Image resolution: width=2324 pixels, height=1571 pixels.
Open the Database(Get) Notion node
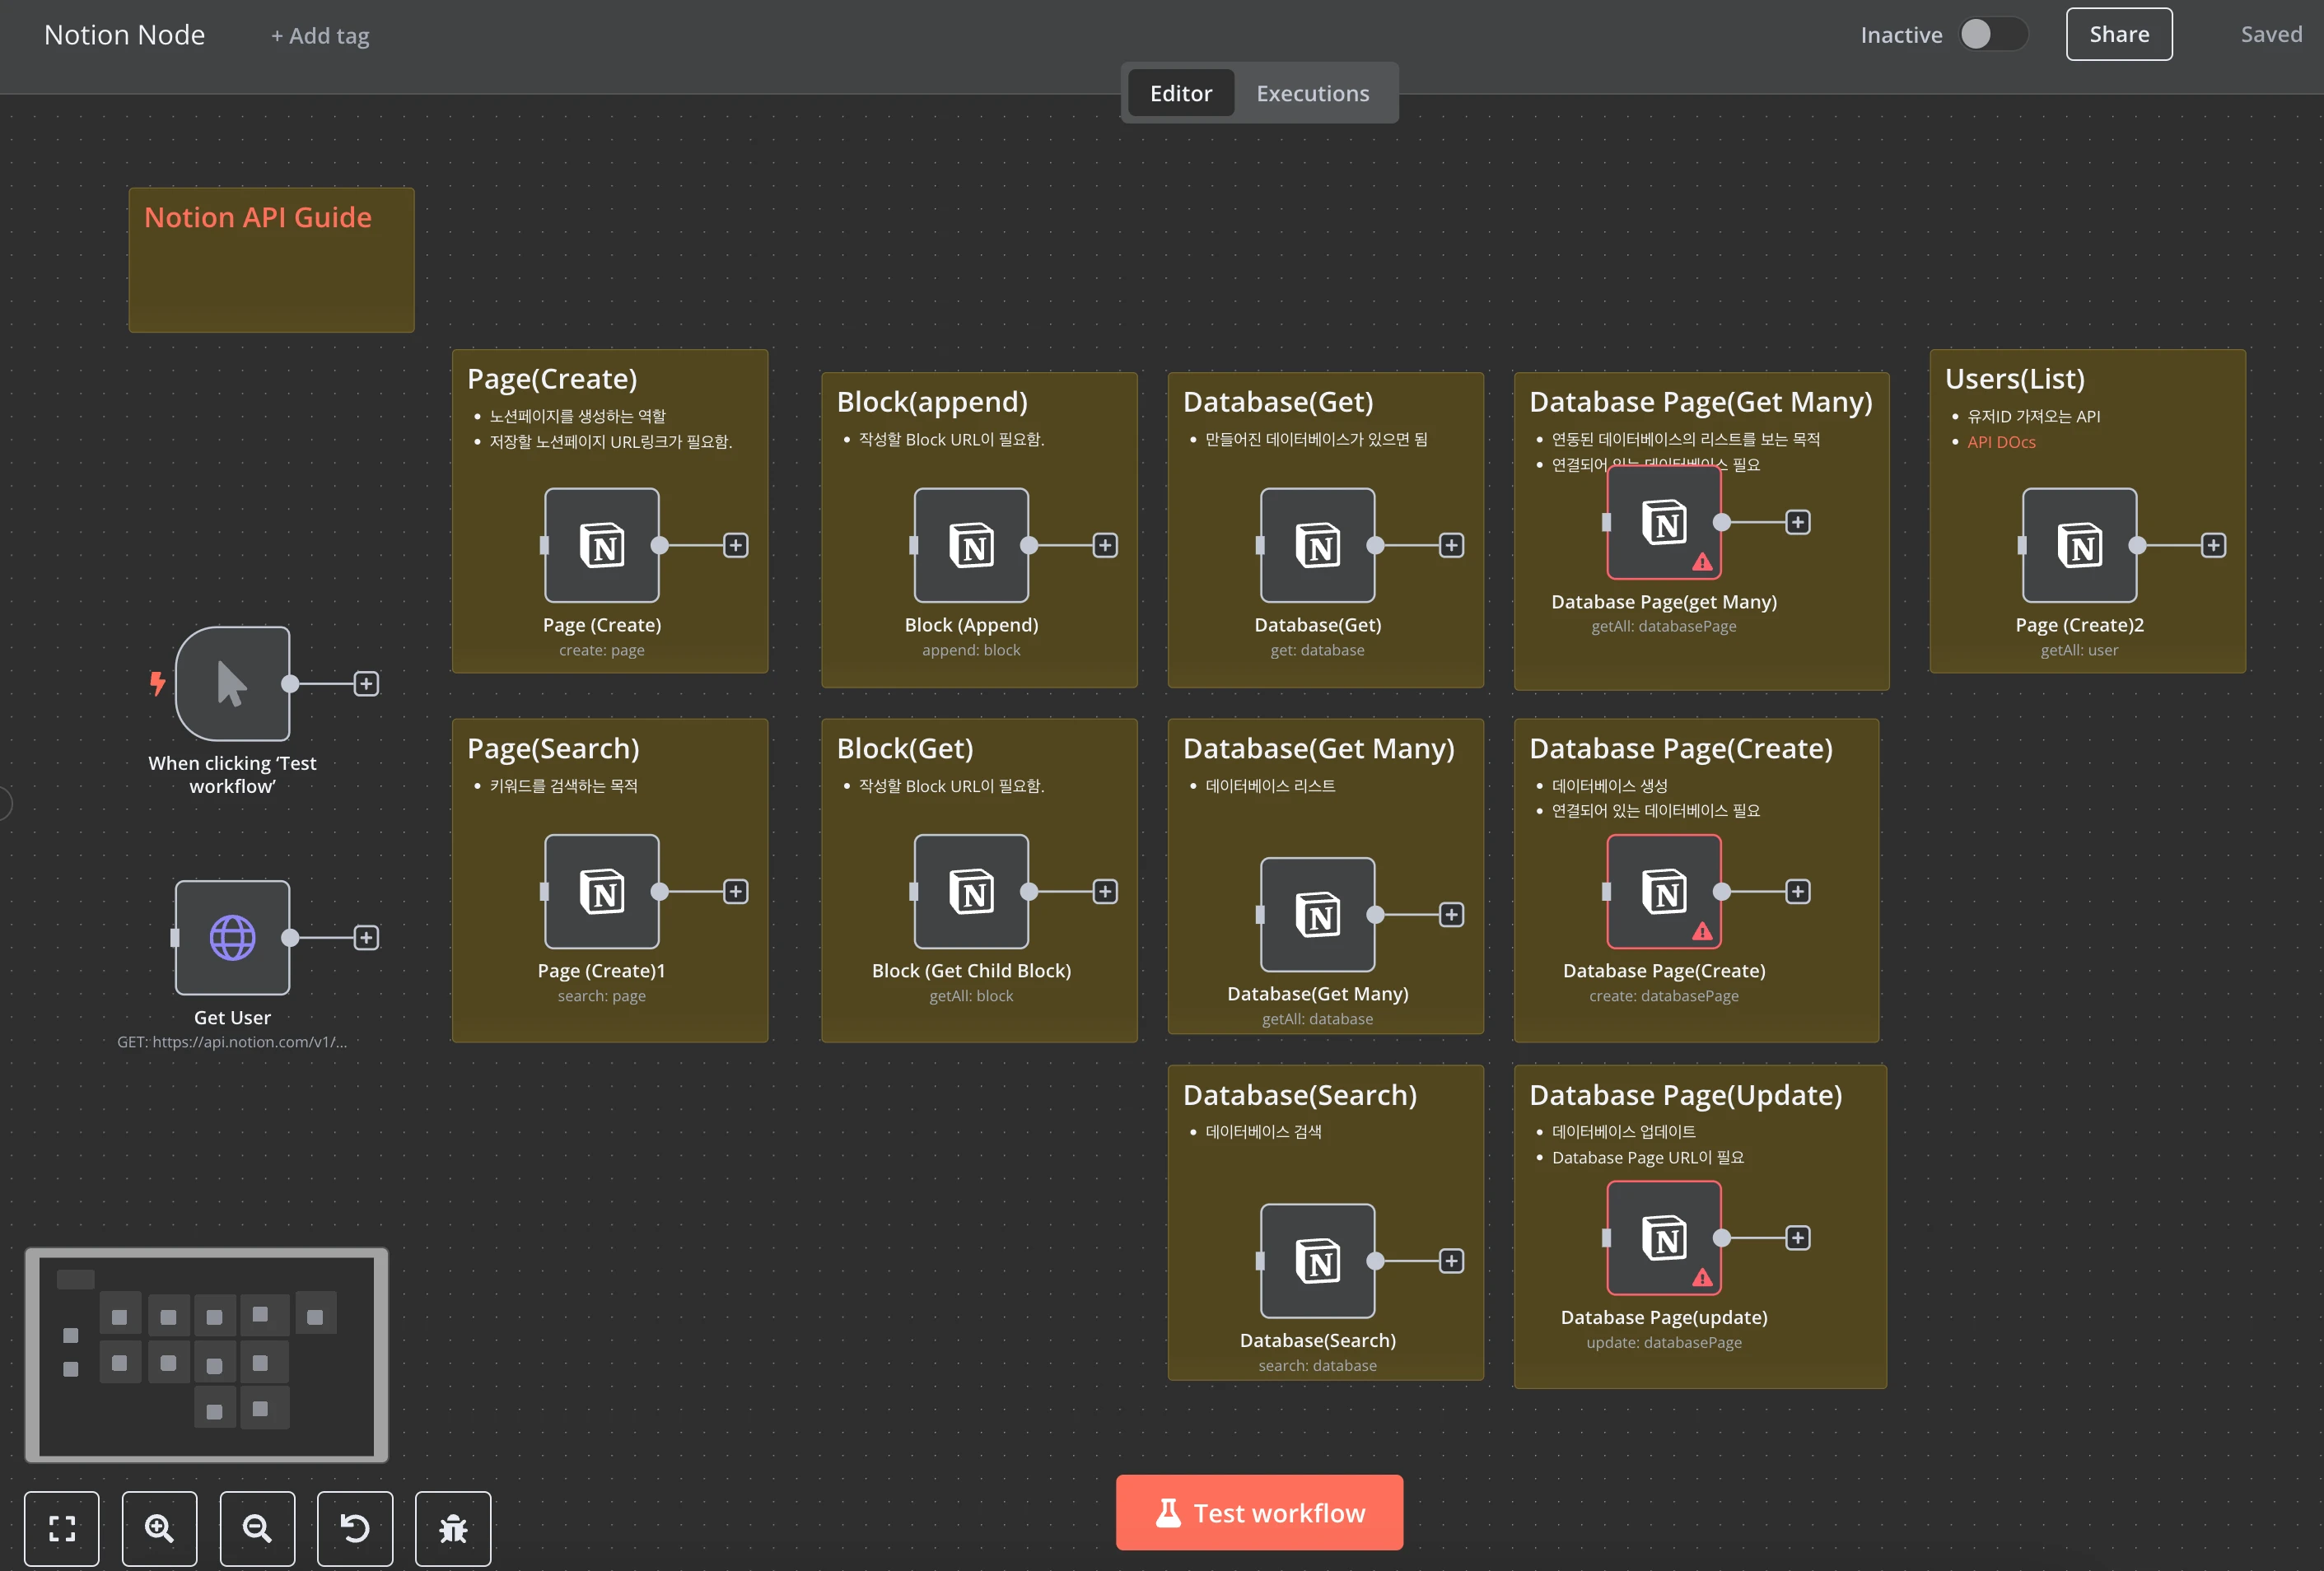[1317, 545]
